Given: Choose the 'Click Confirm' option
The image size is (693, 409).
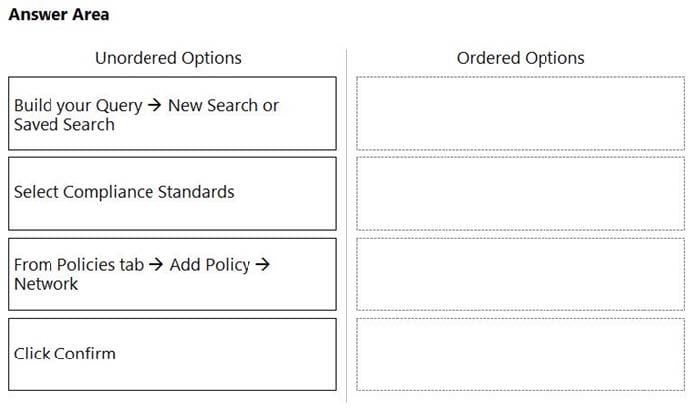Looking at the screenshot, I should point(172,354).
